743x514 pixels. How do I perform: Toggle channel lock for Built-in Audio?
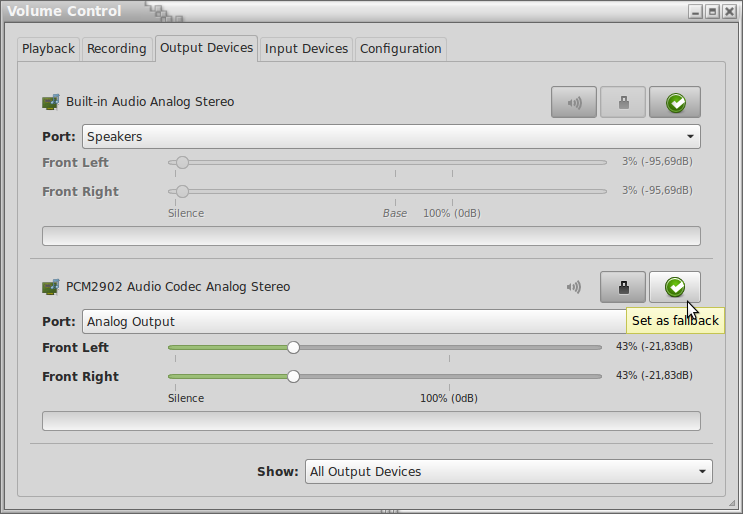(623, 102)
